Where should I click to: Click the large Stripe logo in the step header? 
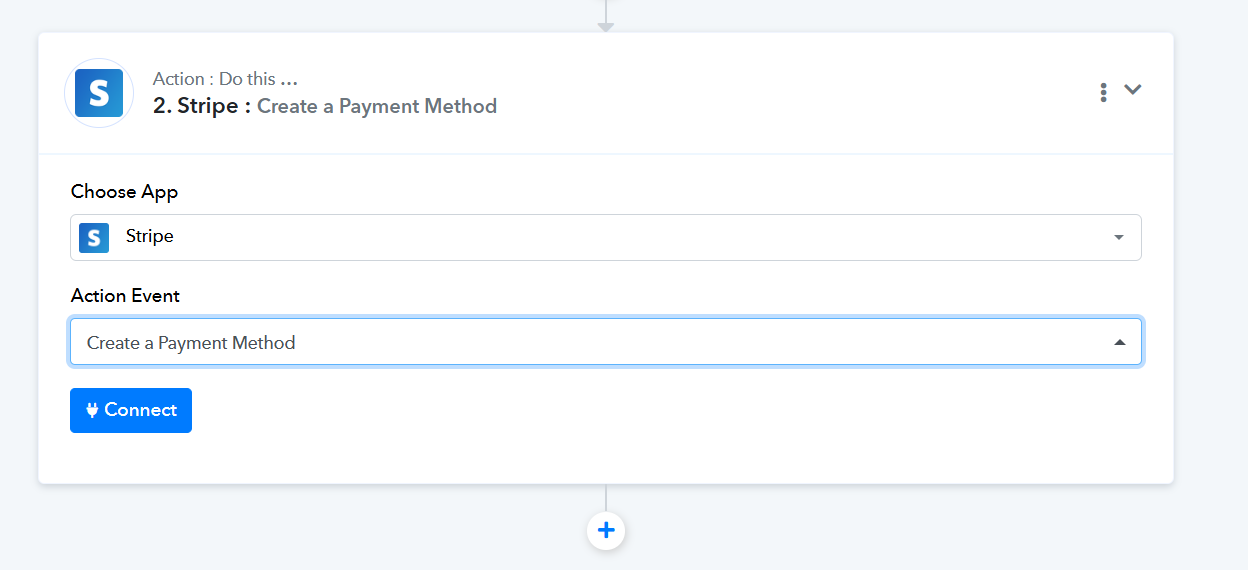coord(99,93)
